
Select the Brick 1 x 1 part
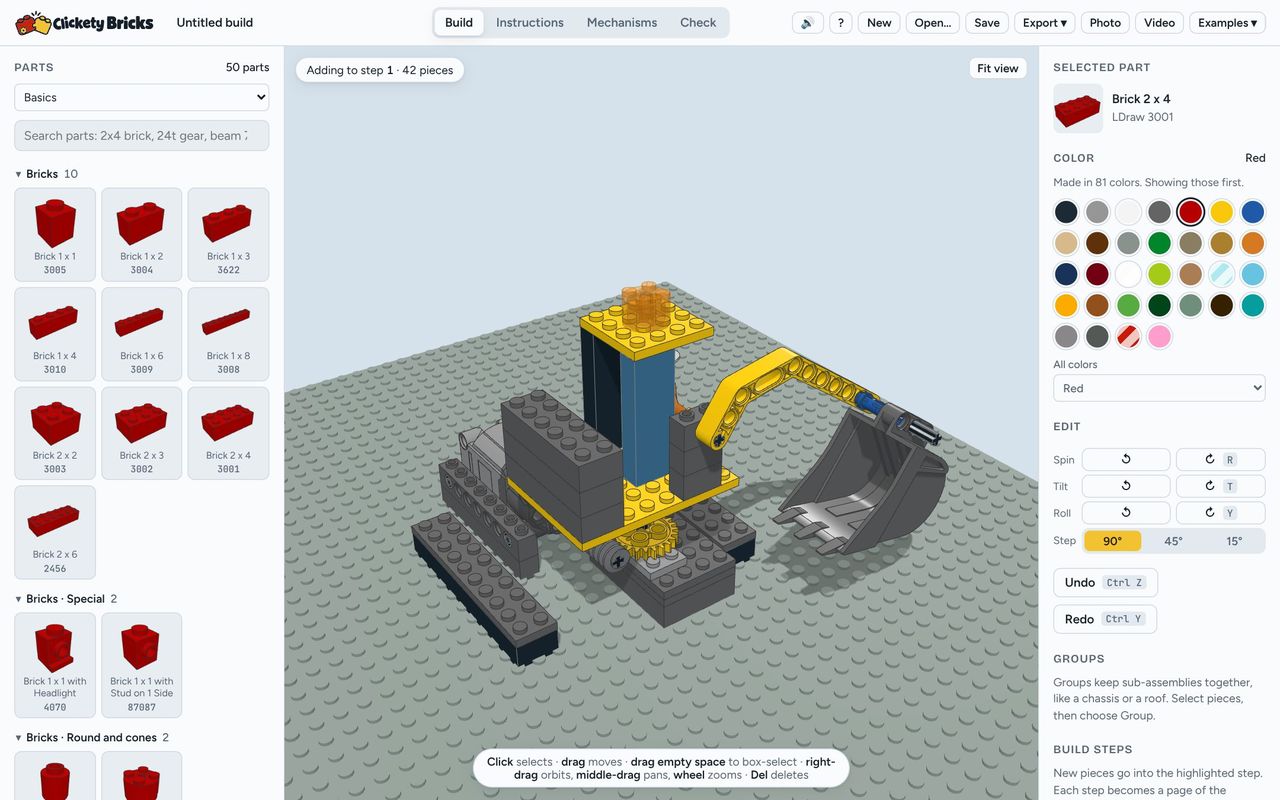(55, 235)
